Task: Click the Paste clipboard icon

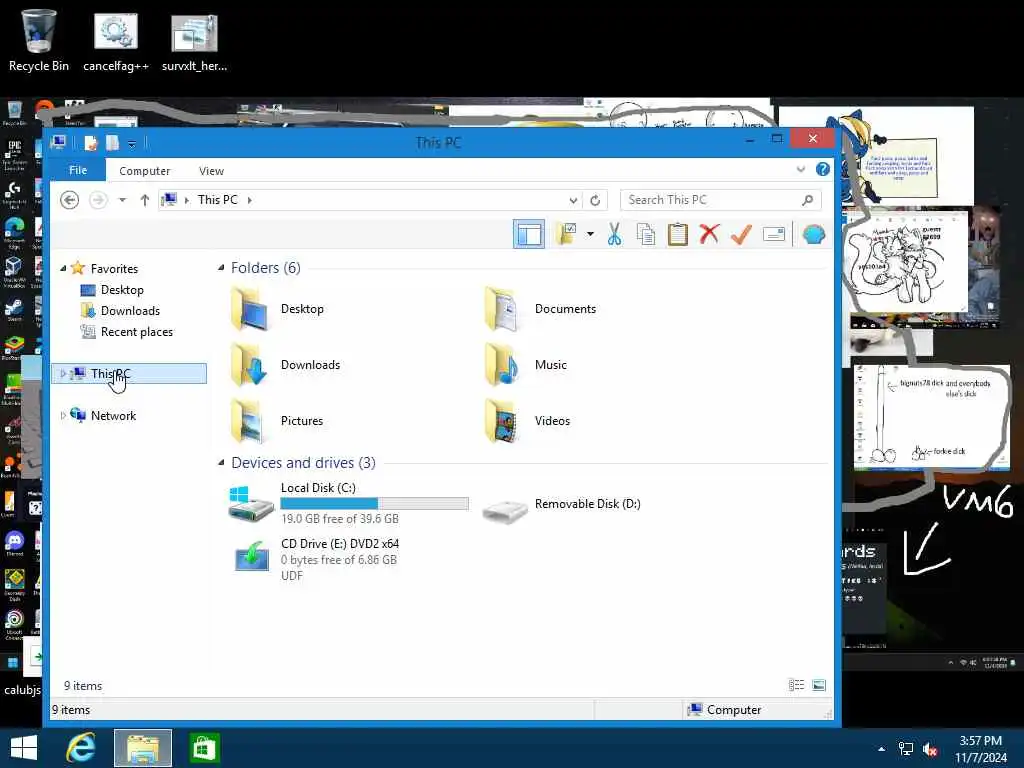Action: click(678, 234)
